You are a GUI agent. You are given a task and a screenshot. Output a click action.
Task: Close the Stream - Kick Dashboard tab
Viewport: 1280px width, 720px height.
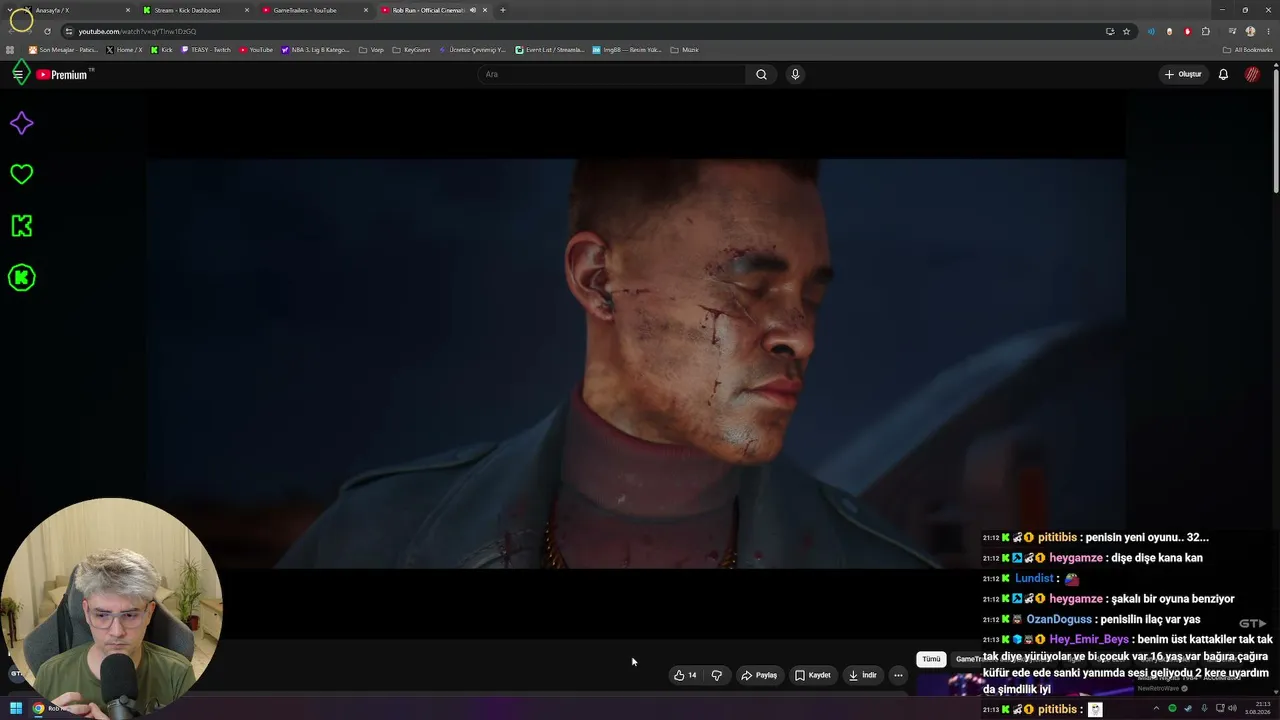247,10
